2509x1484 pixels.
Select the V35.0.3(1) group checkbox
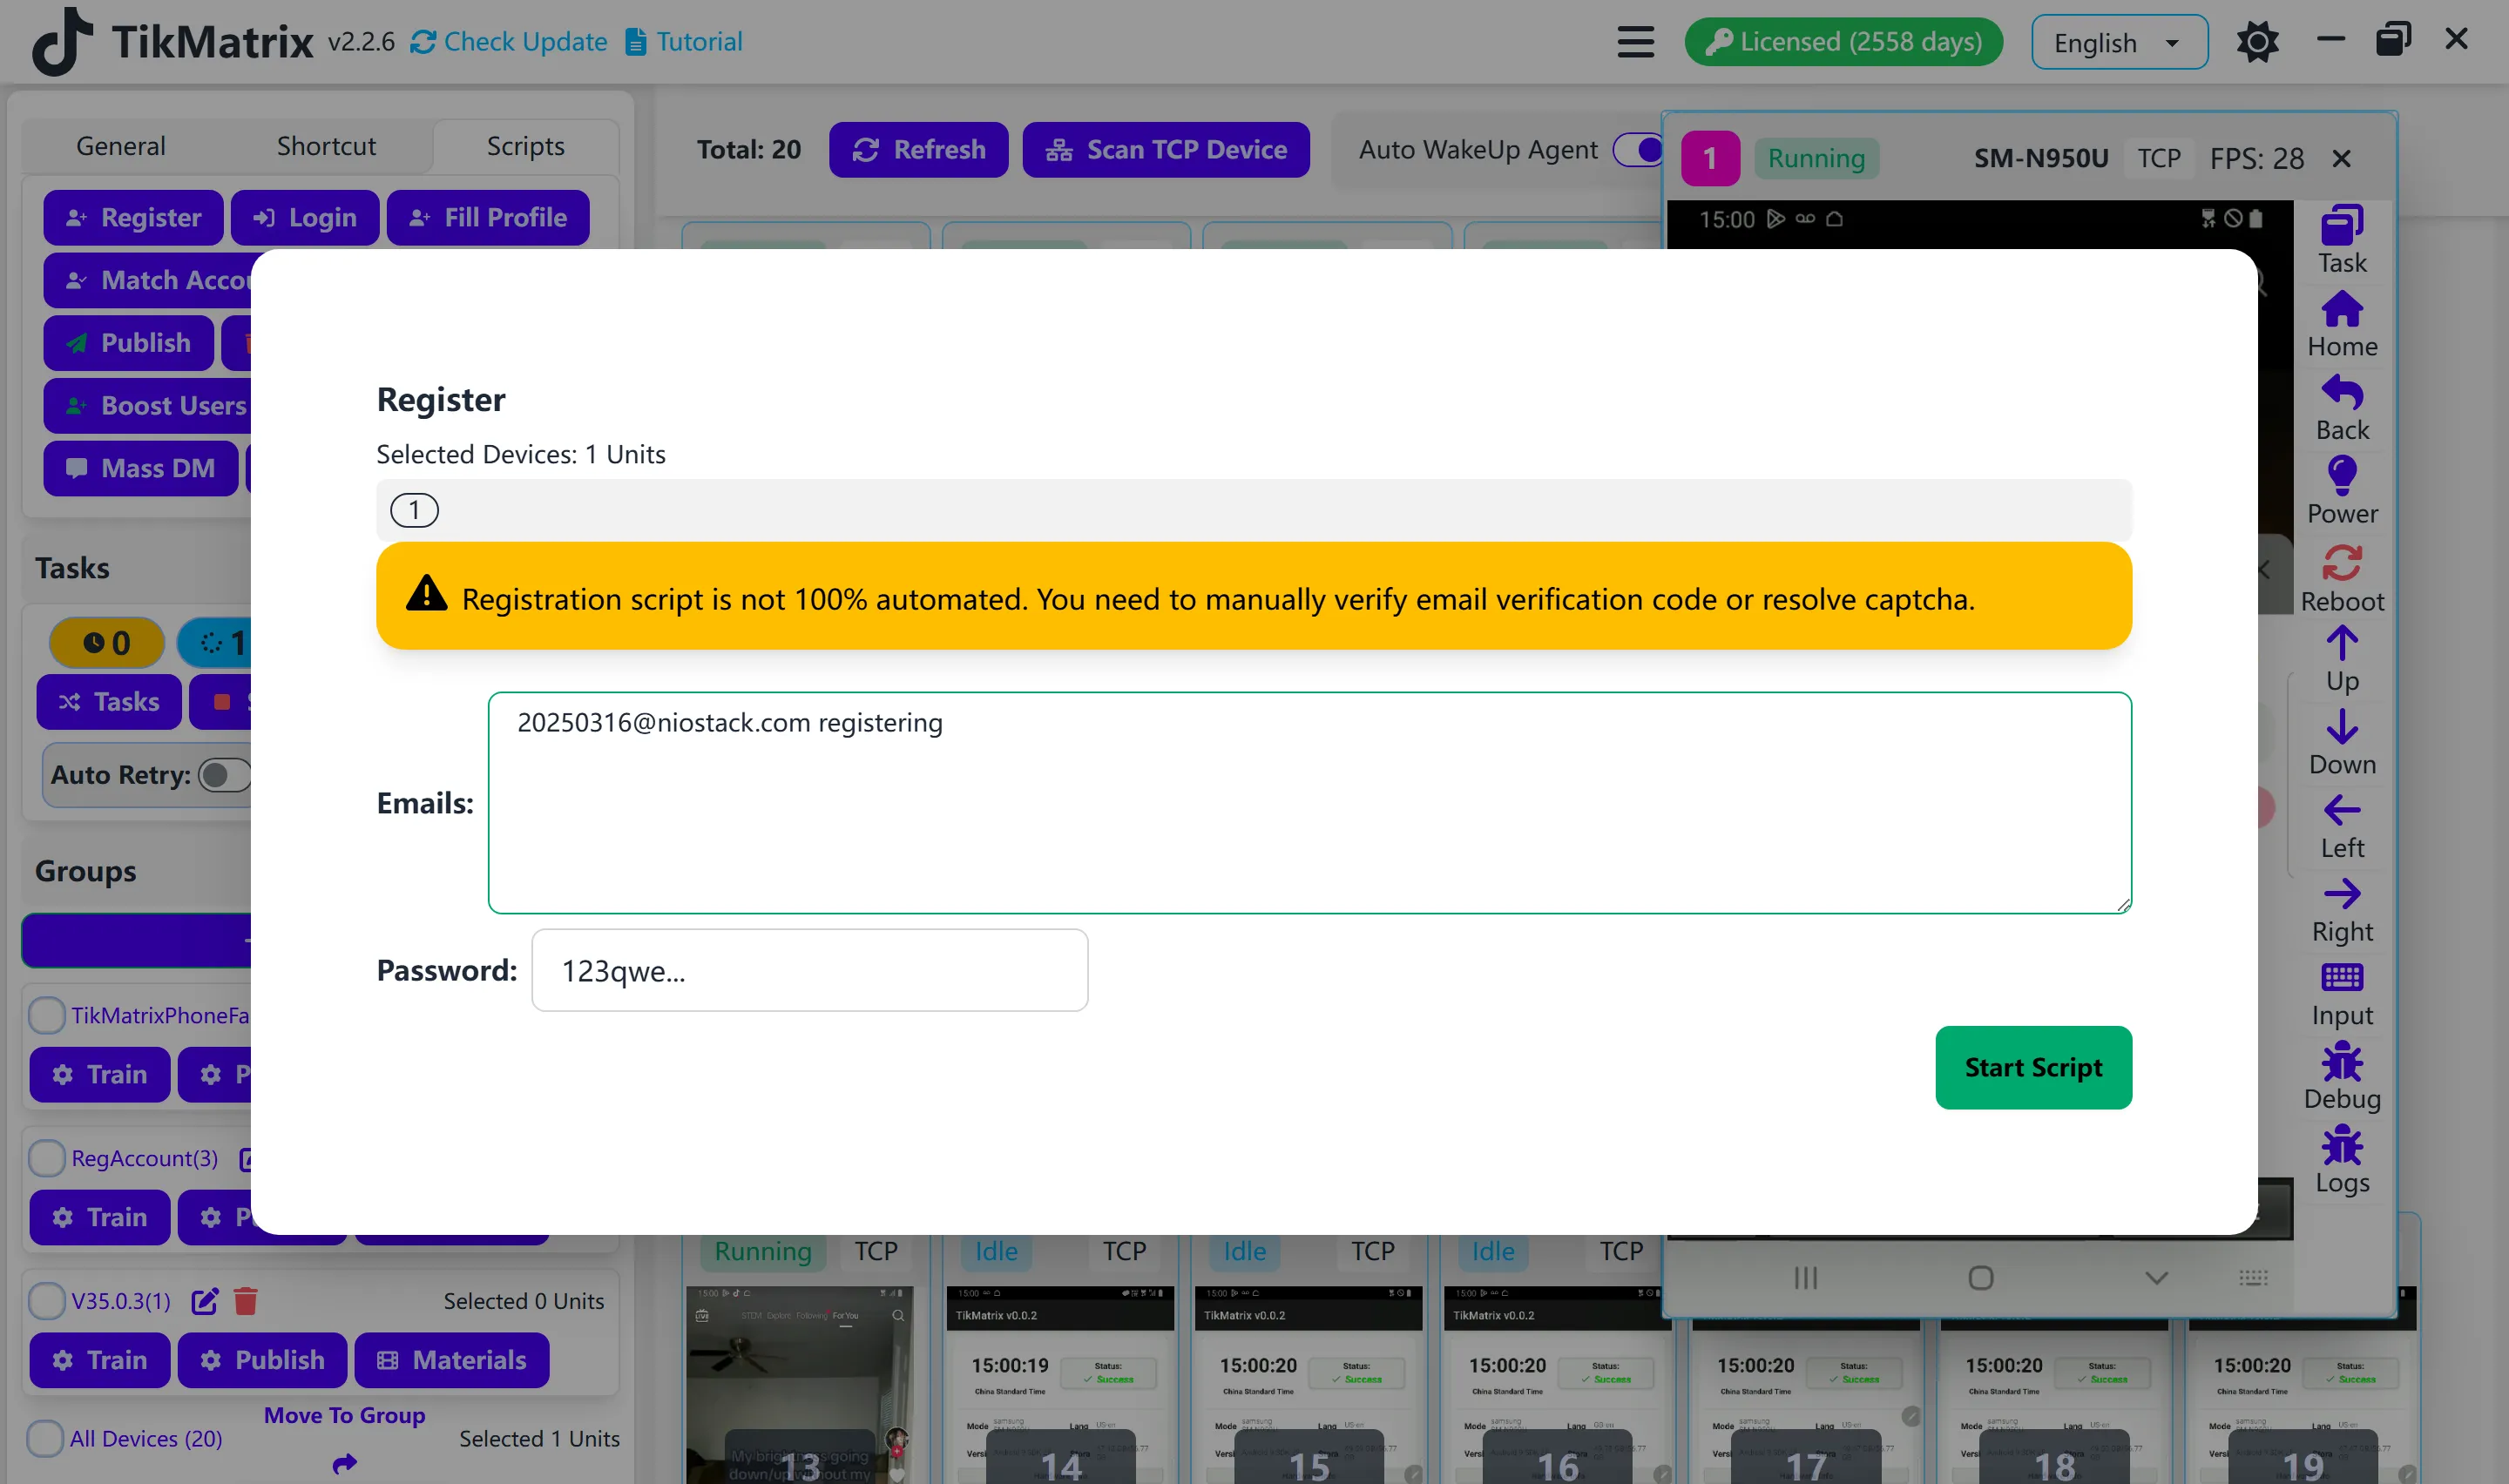click(46, 1301)
